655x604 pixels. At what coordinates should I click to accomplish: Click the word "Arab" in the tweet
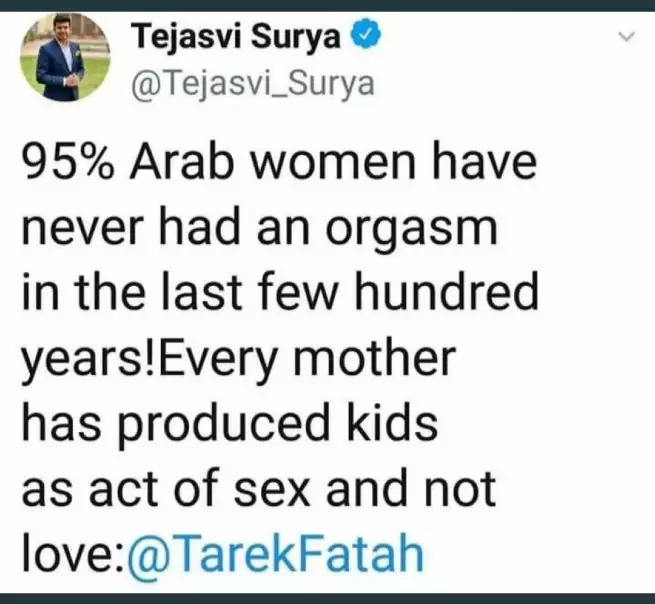coord(181,162)
